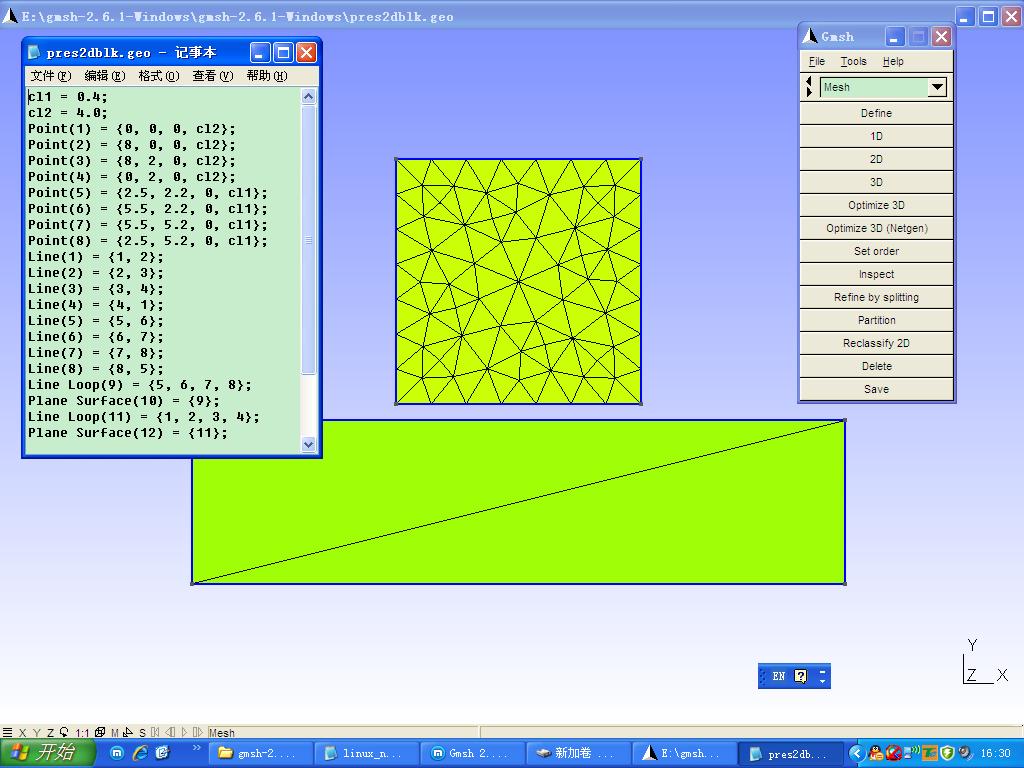Switch to gmsh-2 folder taskbar button

point(259,754)
